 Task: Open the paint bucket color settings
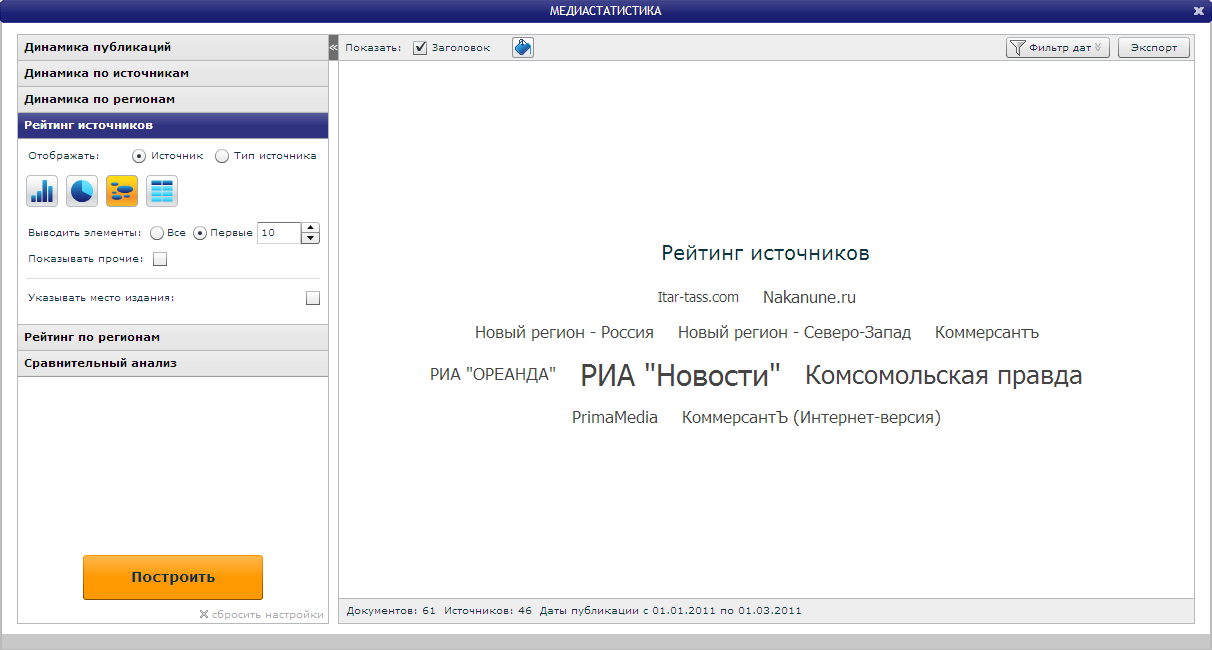tap(523, 47)
